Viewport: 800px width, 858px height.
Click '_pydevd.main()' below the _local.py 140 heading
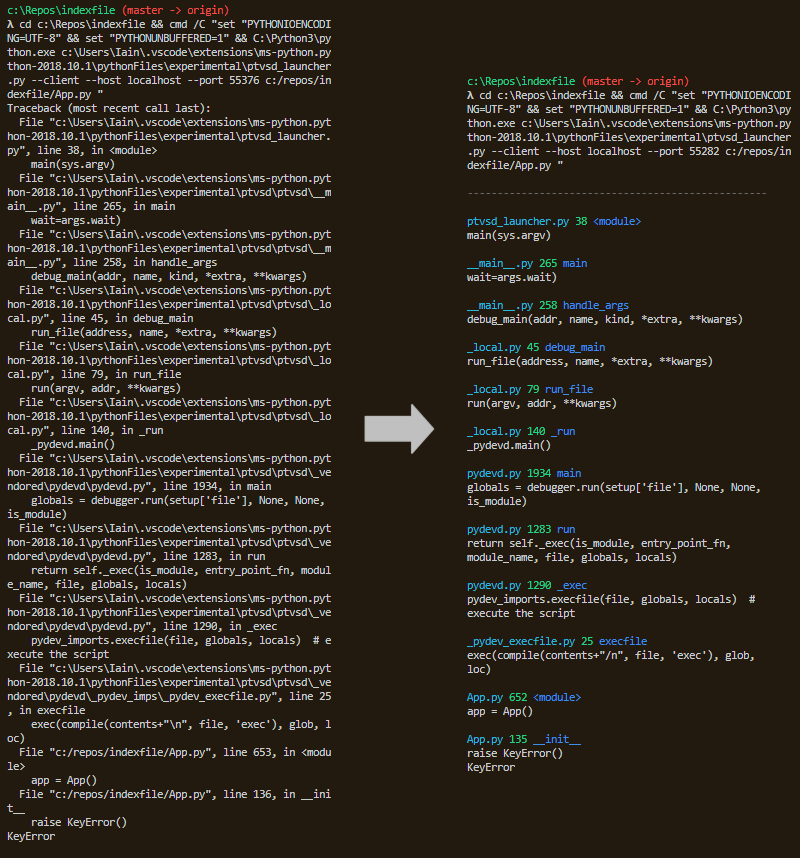[x=509, y=445]
